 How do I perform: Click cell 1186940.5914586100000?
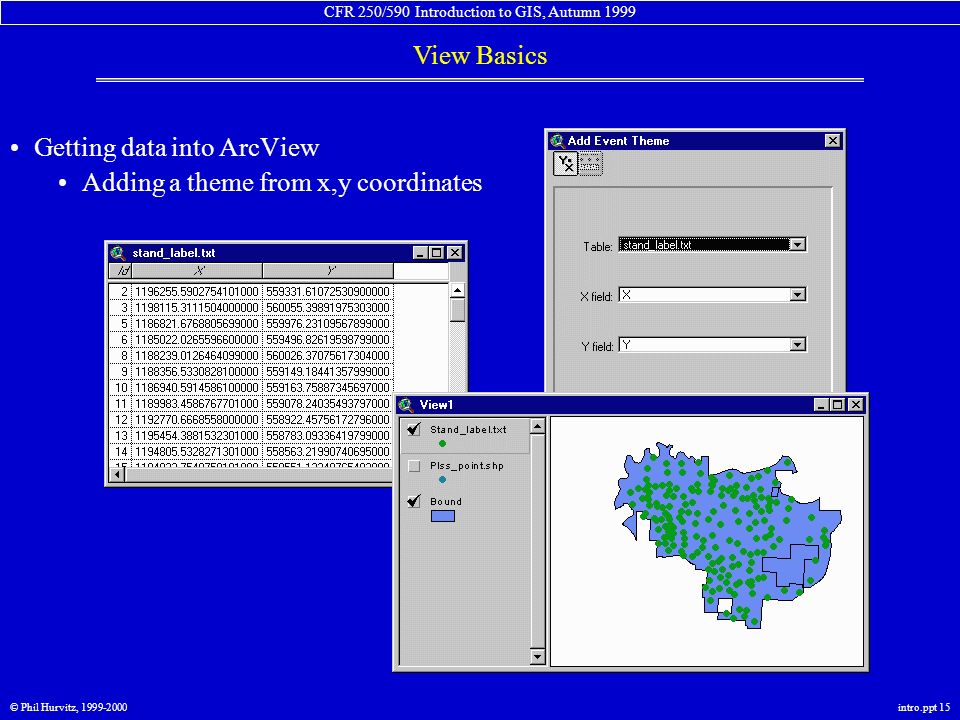197,388
